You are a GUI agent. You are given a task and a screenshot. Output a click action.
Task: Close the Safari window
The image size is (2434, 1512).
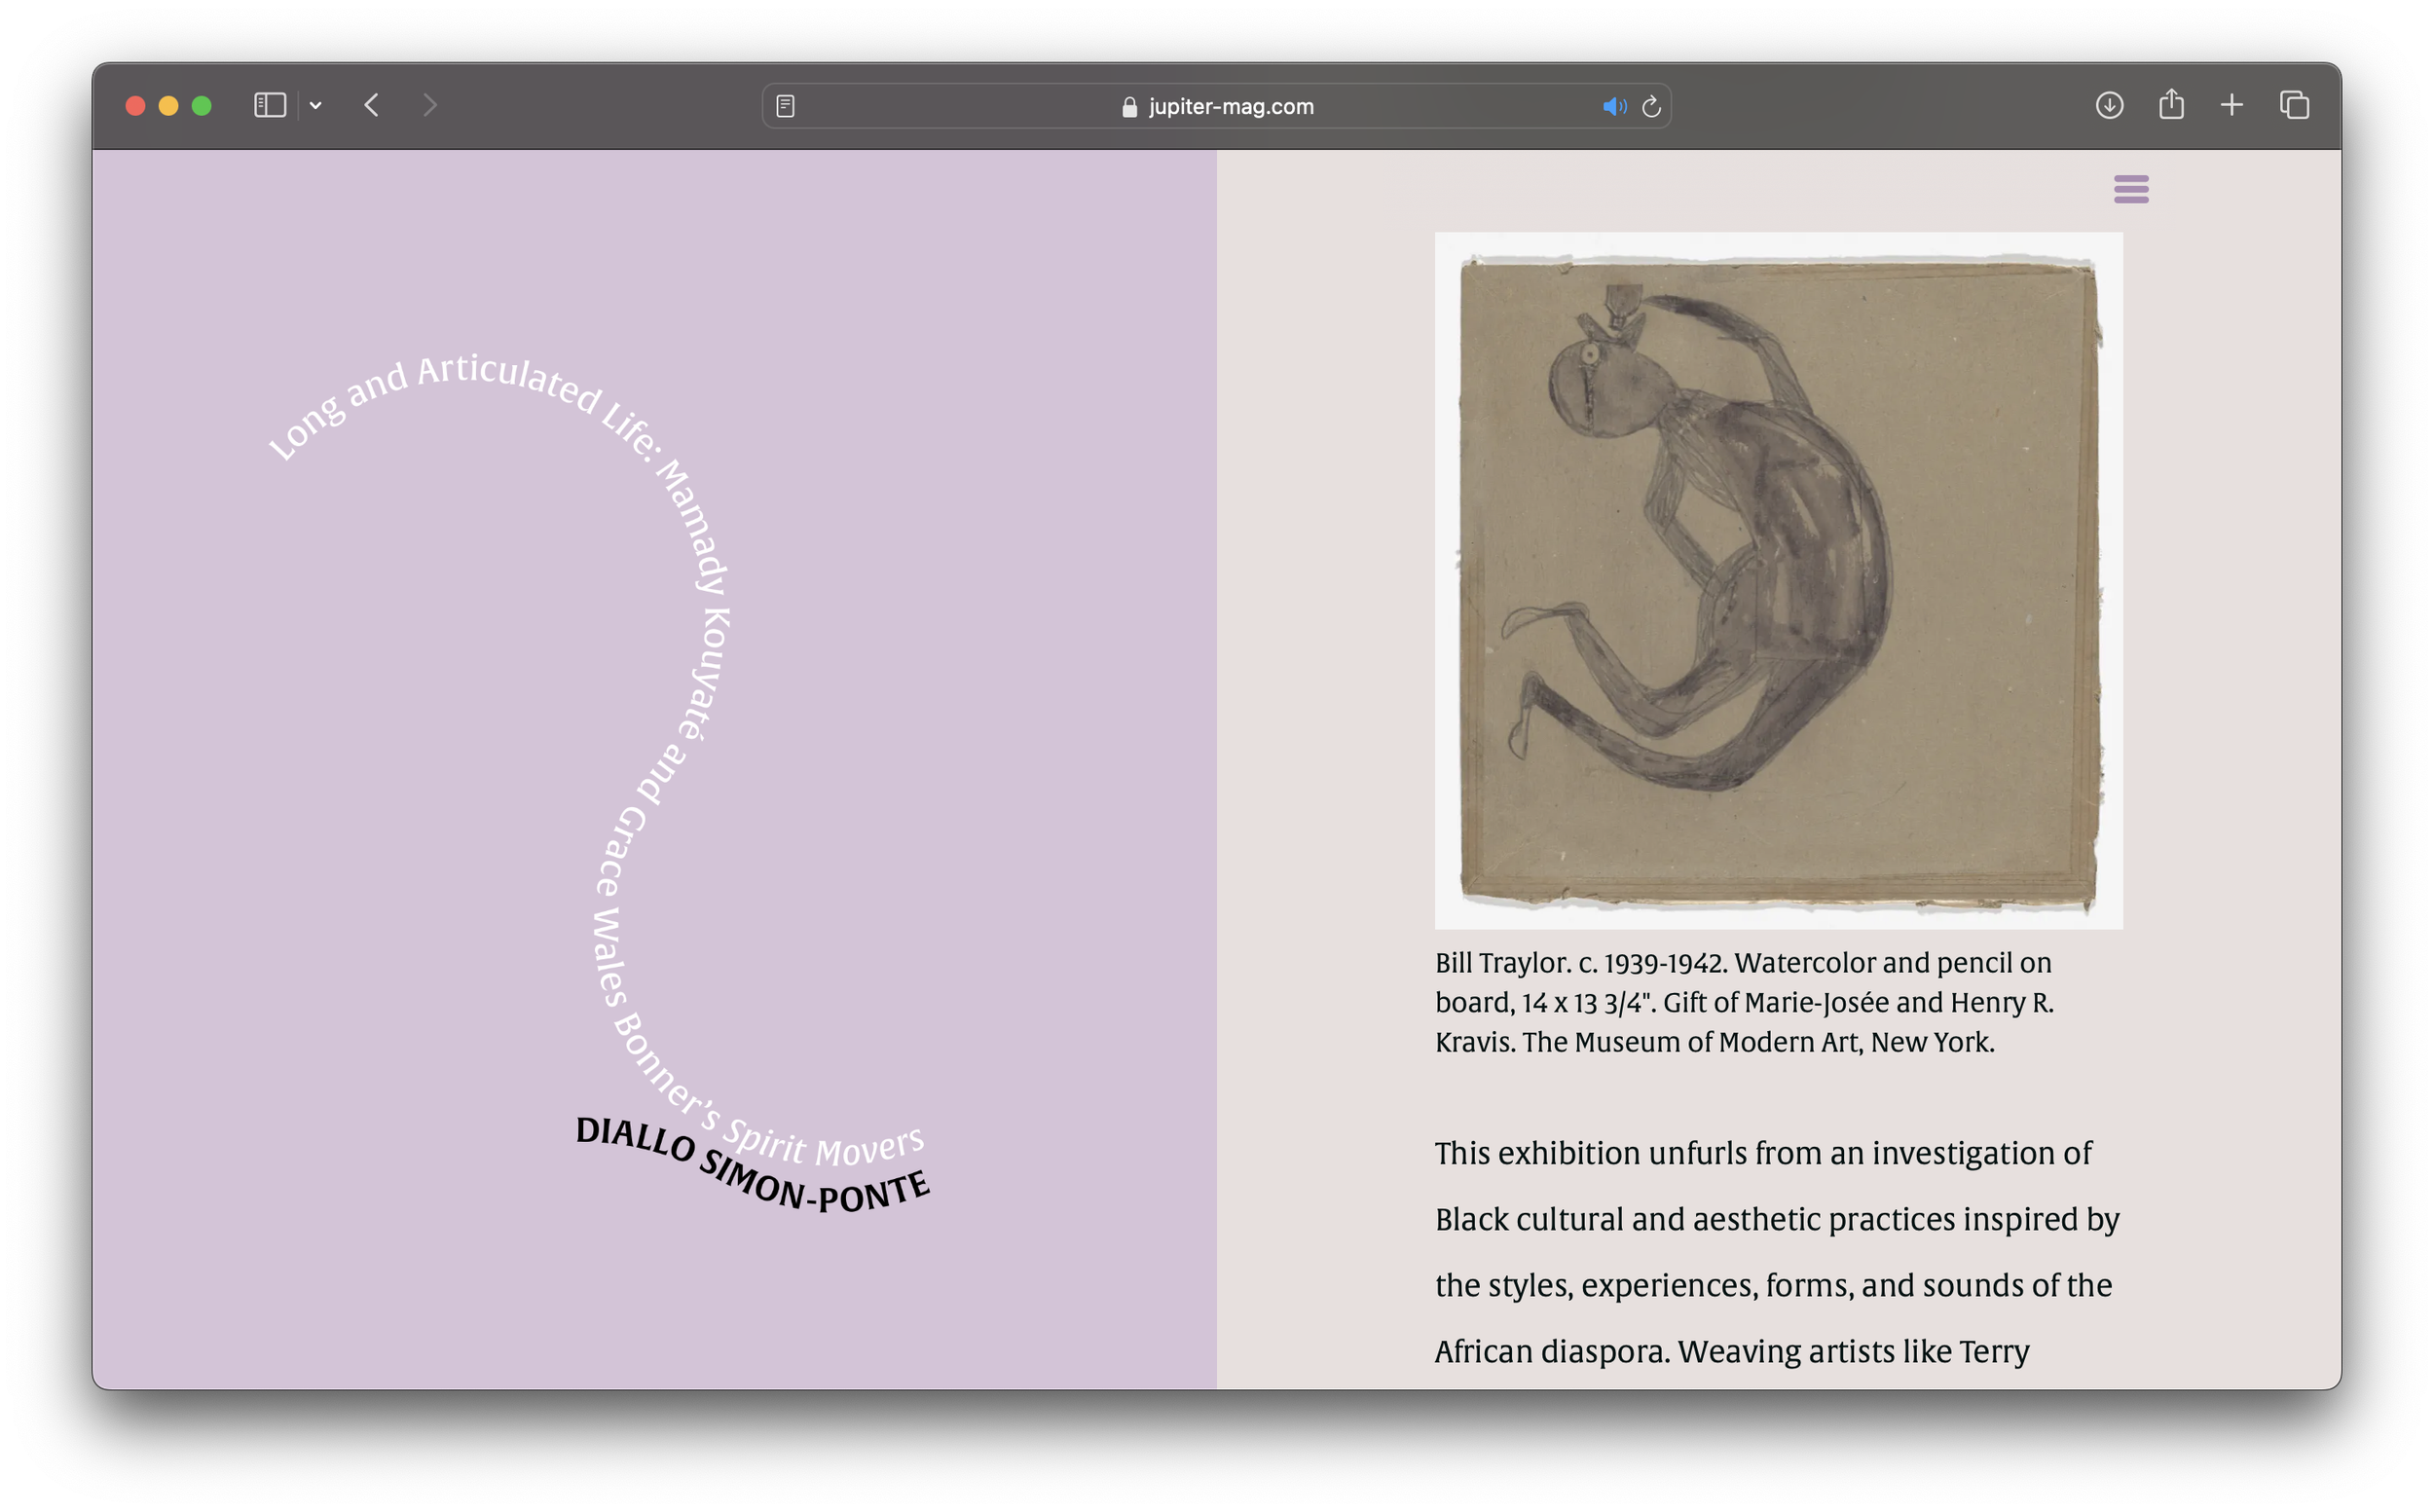point(136,106)
